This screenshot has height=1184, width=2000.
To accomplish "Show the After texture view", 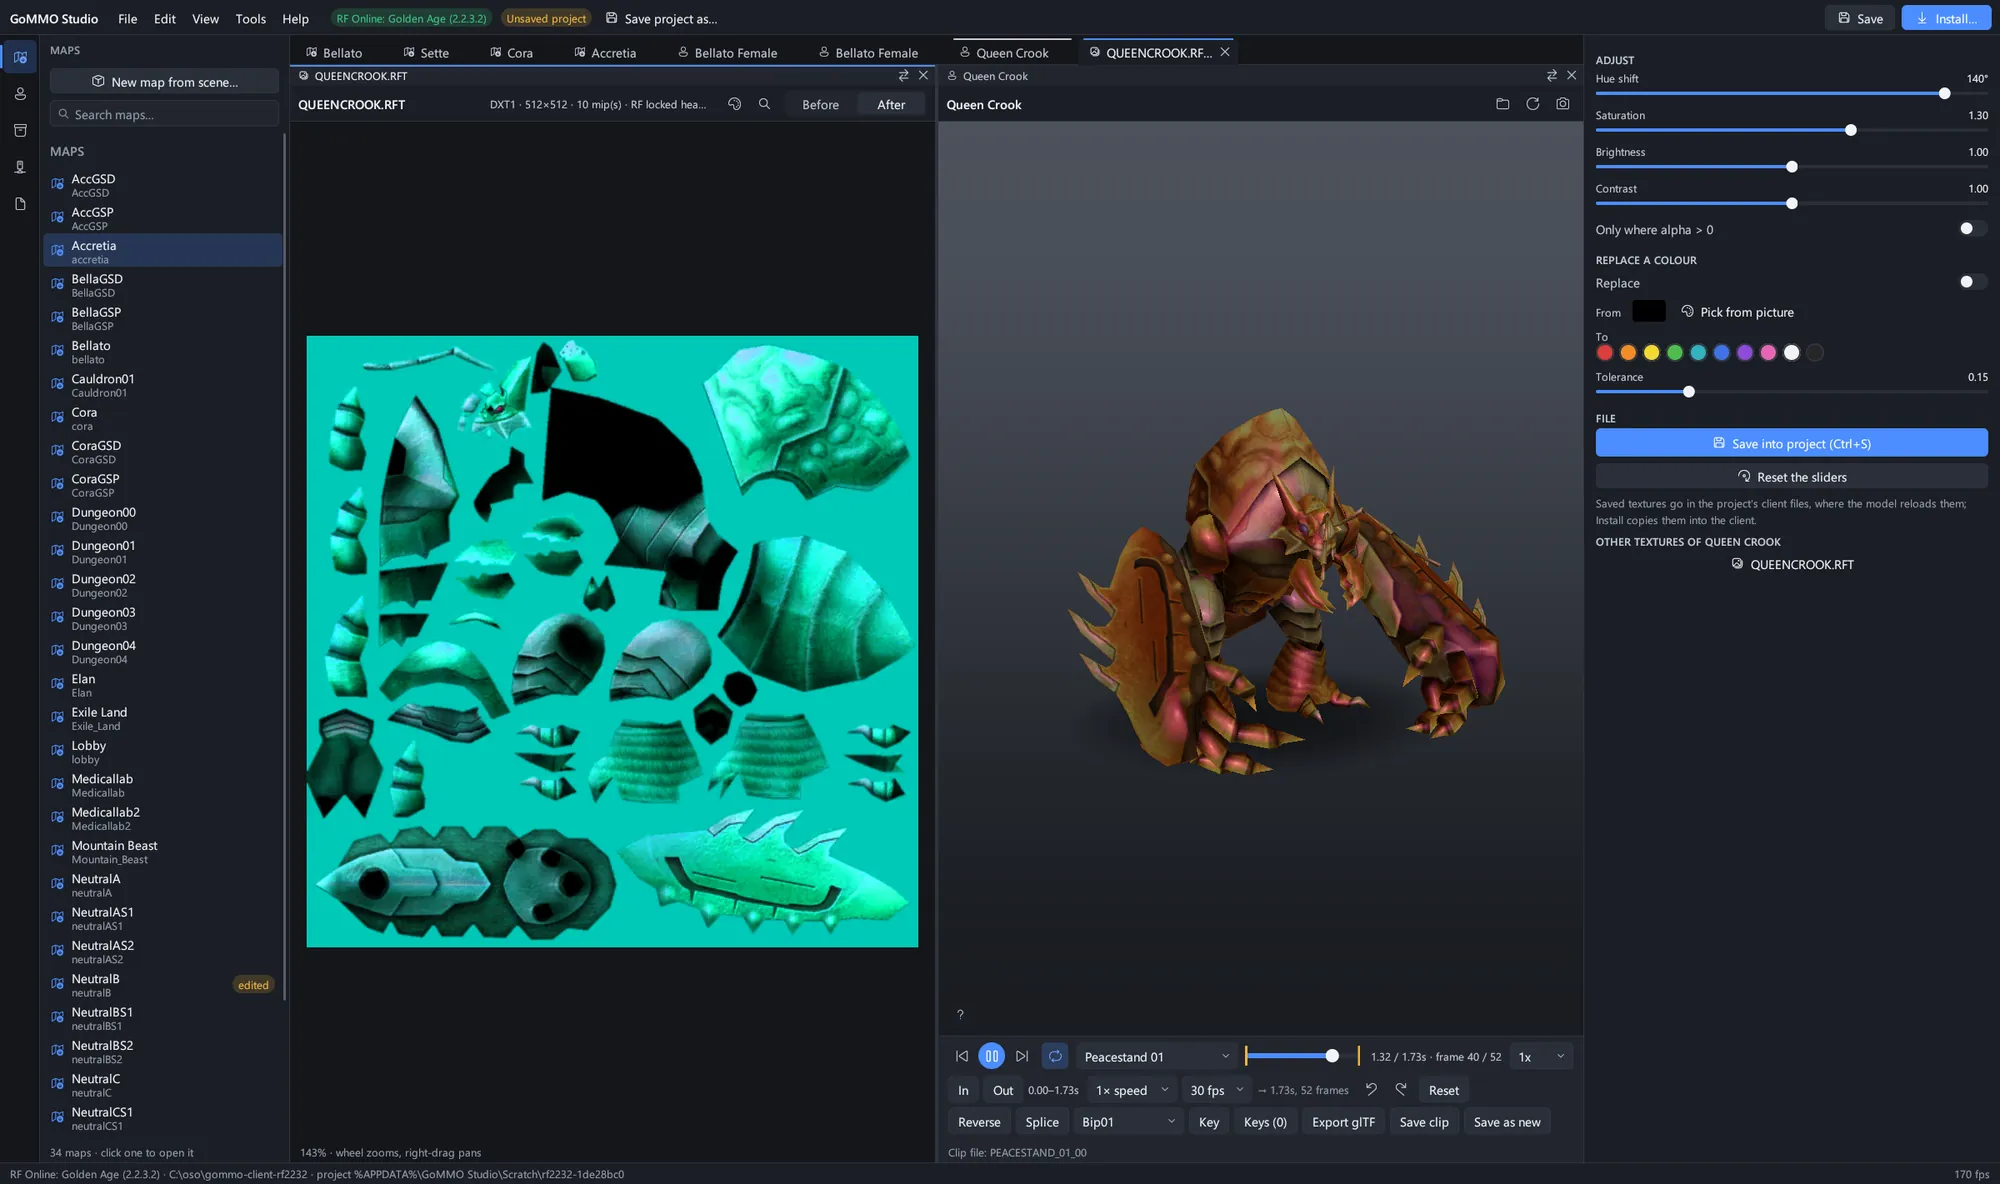I will 890,104.
